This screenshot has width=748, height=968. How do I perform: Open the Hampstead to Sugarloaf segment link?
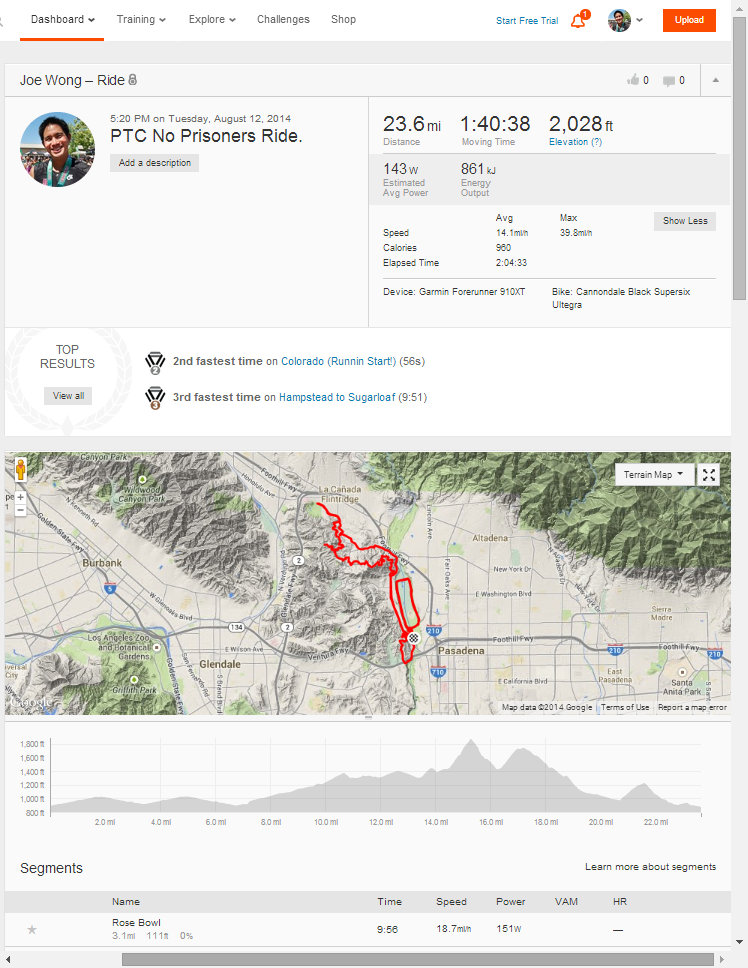click(336, 397)
